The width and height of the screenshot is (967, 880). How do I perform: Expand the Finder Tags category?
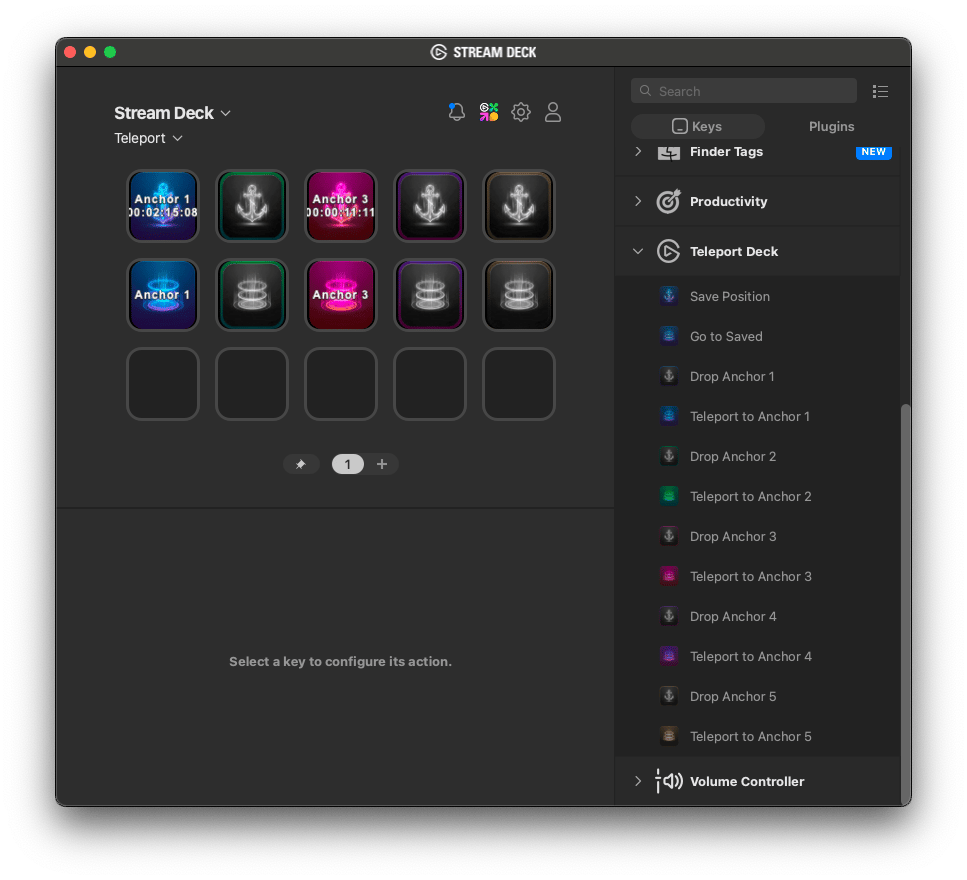[638, 151]
